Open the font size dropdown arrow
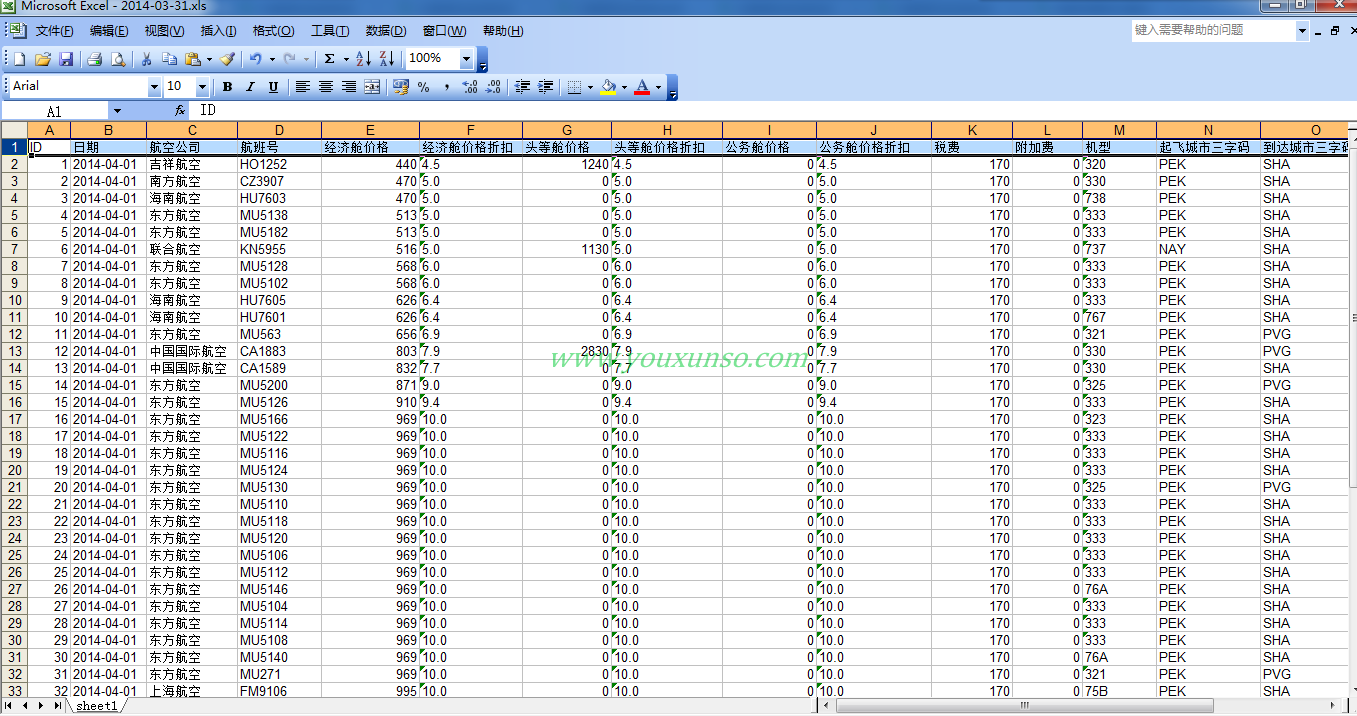 click(x=202, y=87)
